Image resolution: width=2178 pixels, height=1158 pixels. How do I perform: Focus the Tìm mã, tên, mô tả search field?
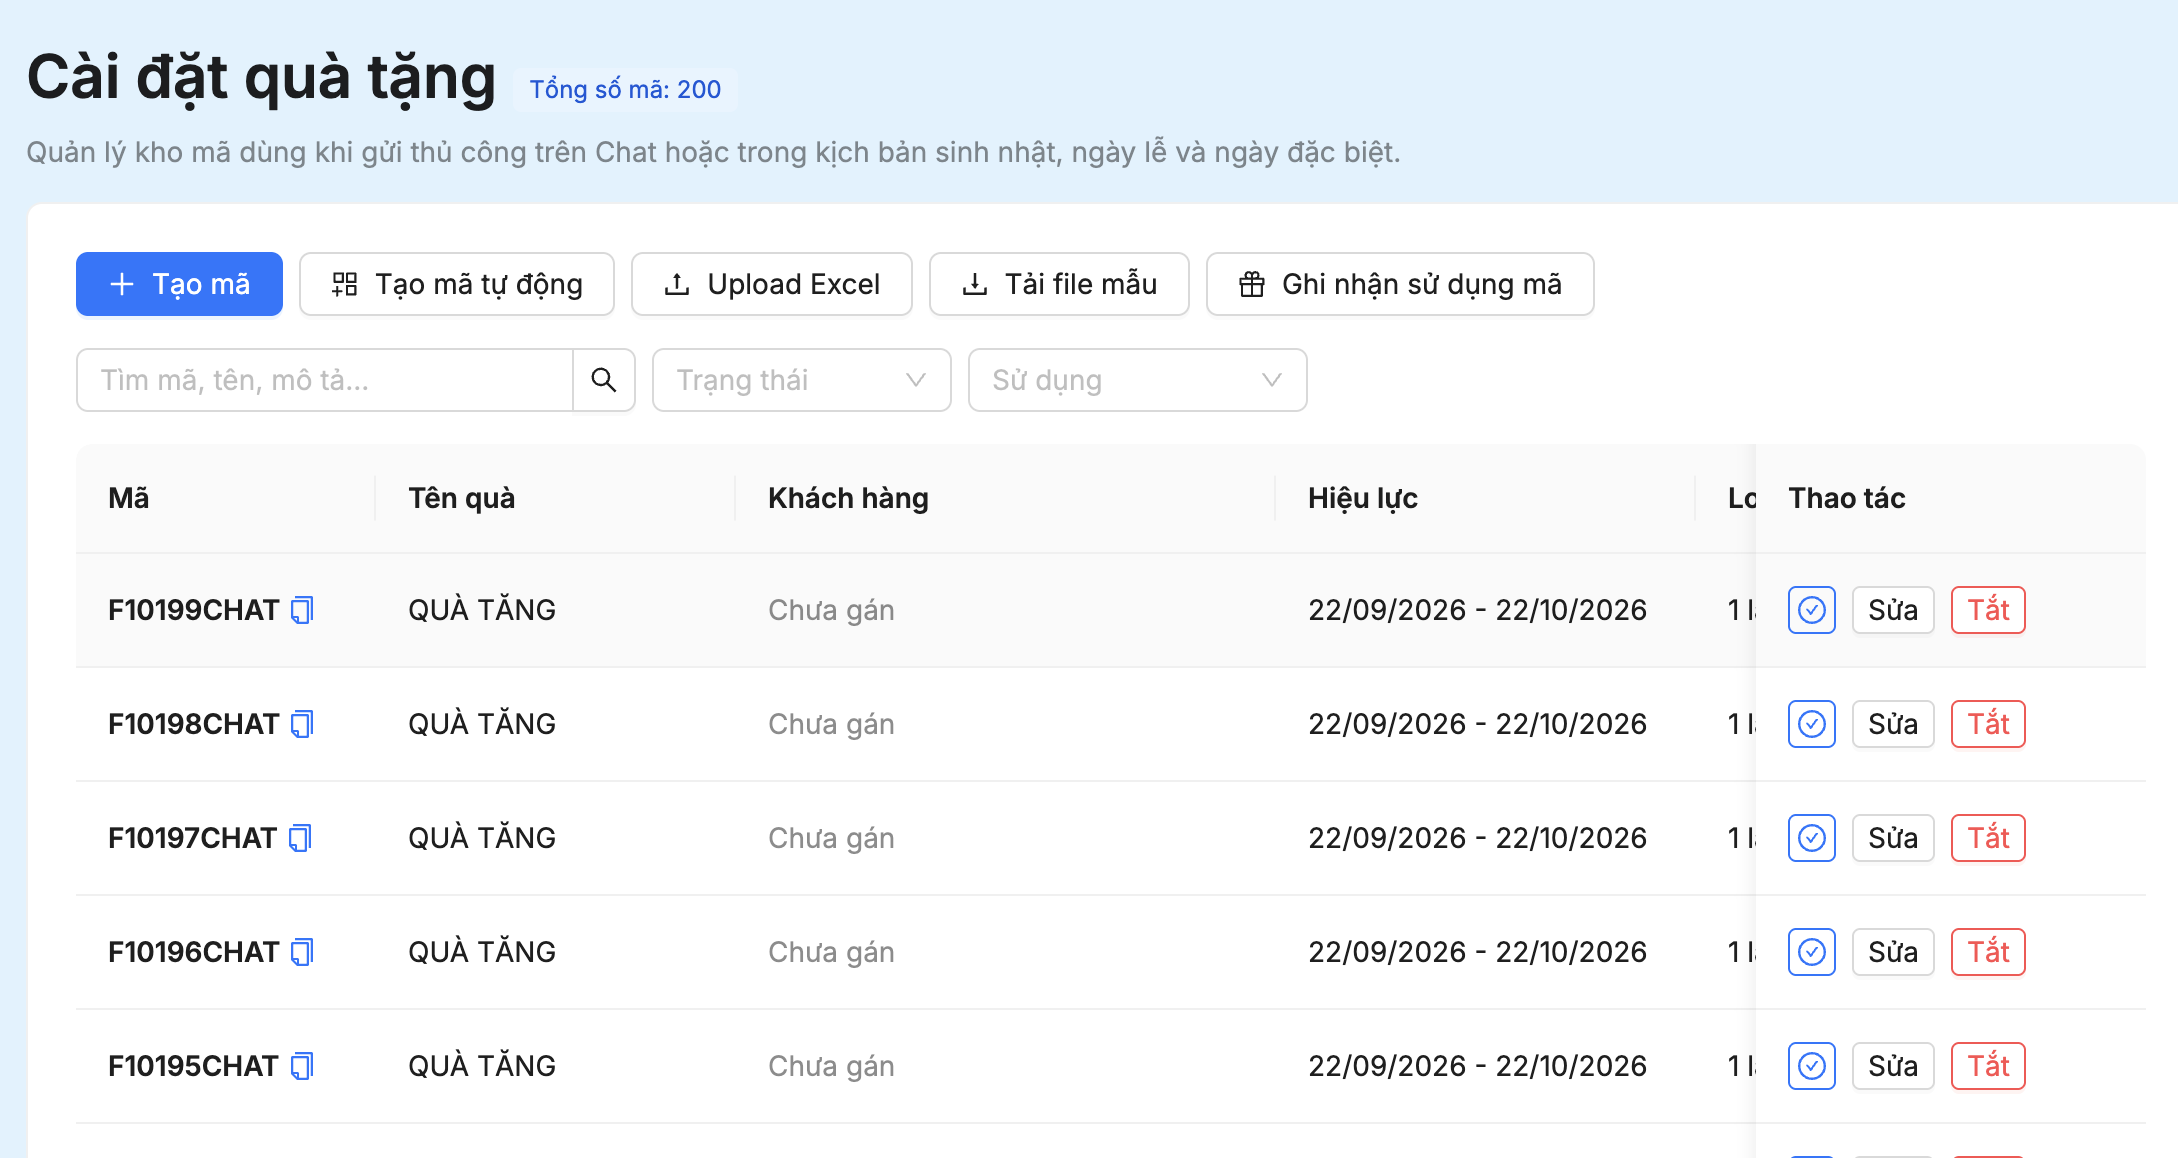coord(325,380)
